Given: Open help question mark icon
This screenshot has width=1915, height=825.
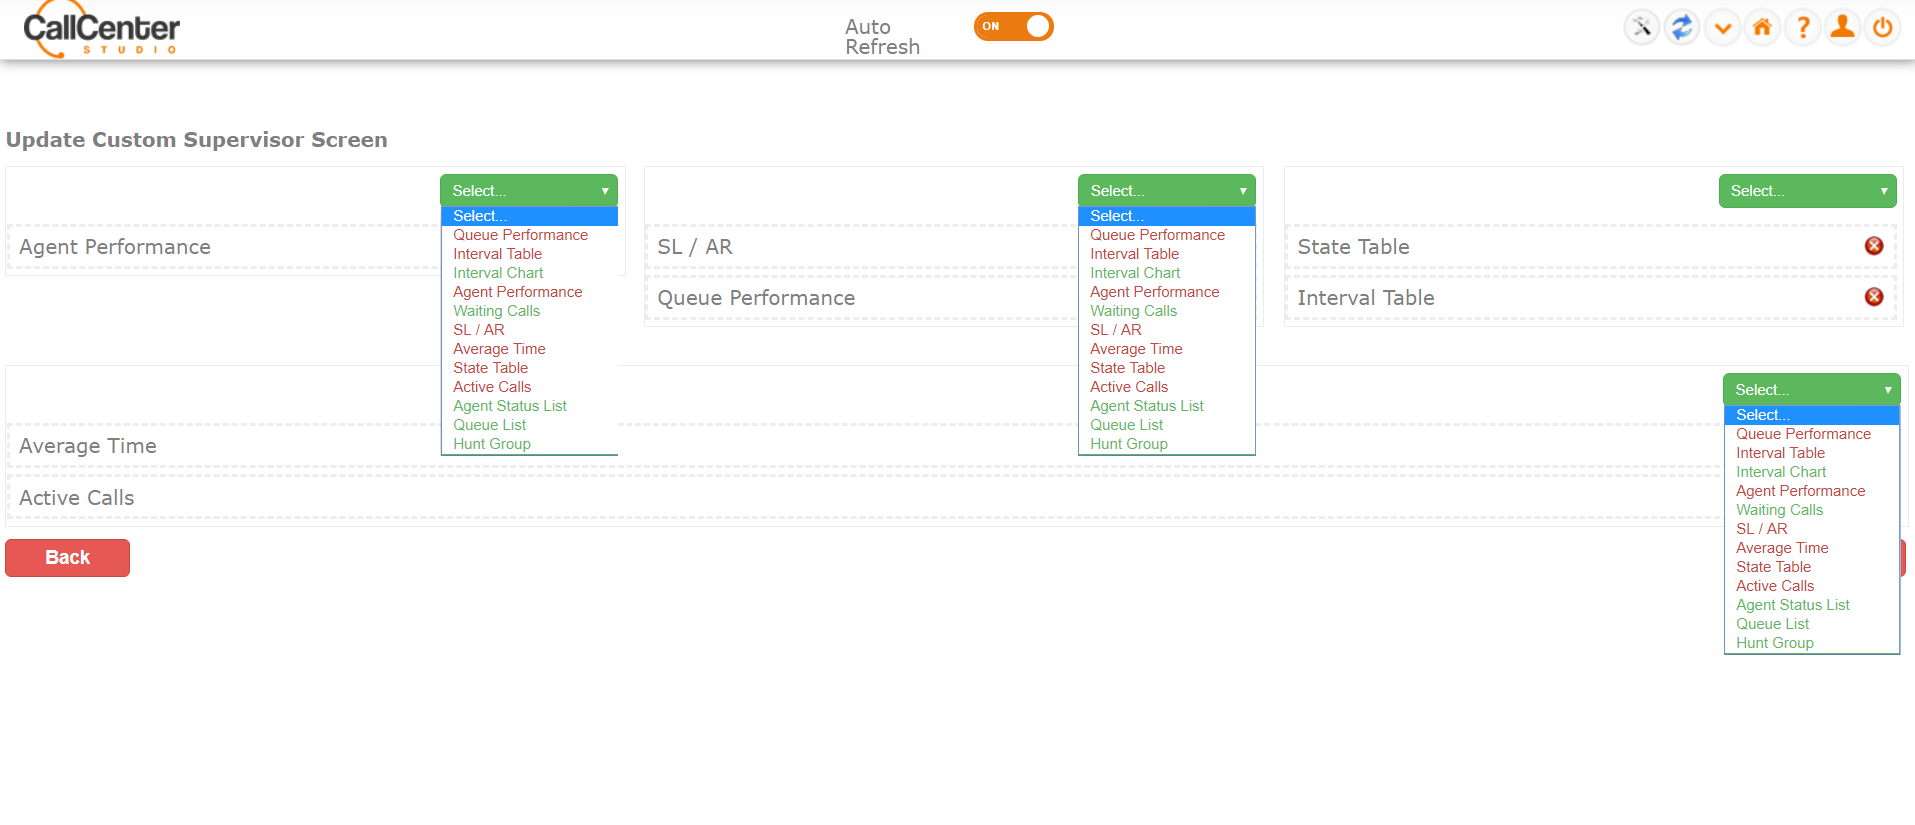Looking at the screenshot, I should point(1802,27).
